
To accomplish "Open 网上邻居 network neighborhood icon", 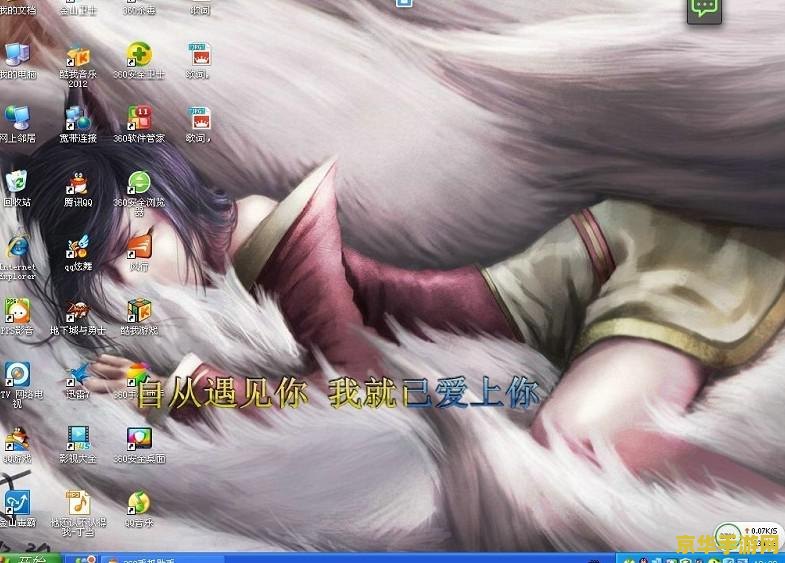I will (x=17, y=119).
